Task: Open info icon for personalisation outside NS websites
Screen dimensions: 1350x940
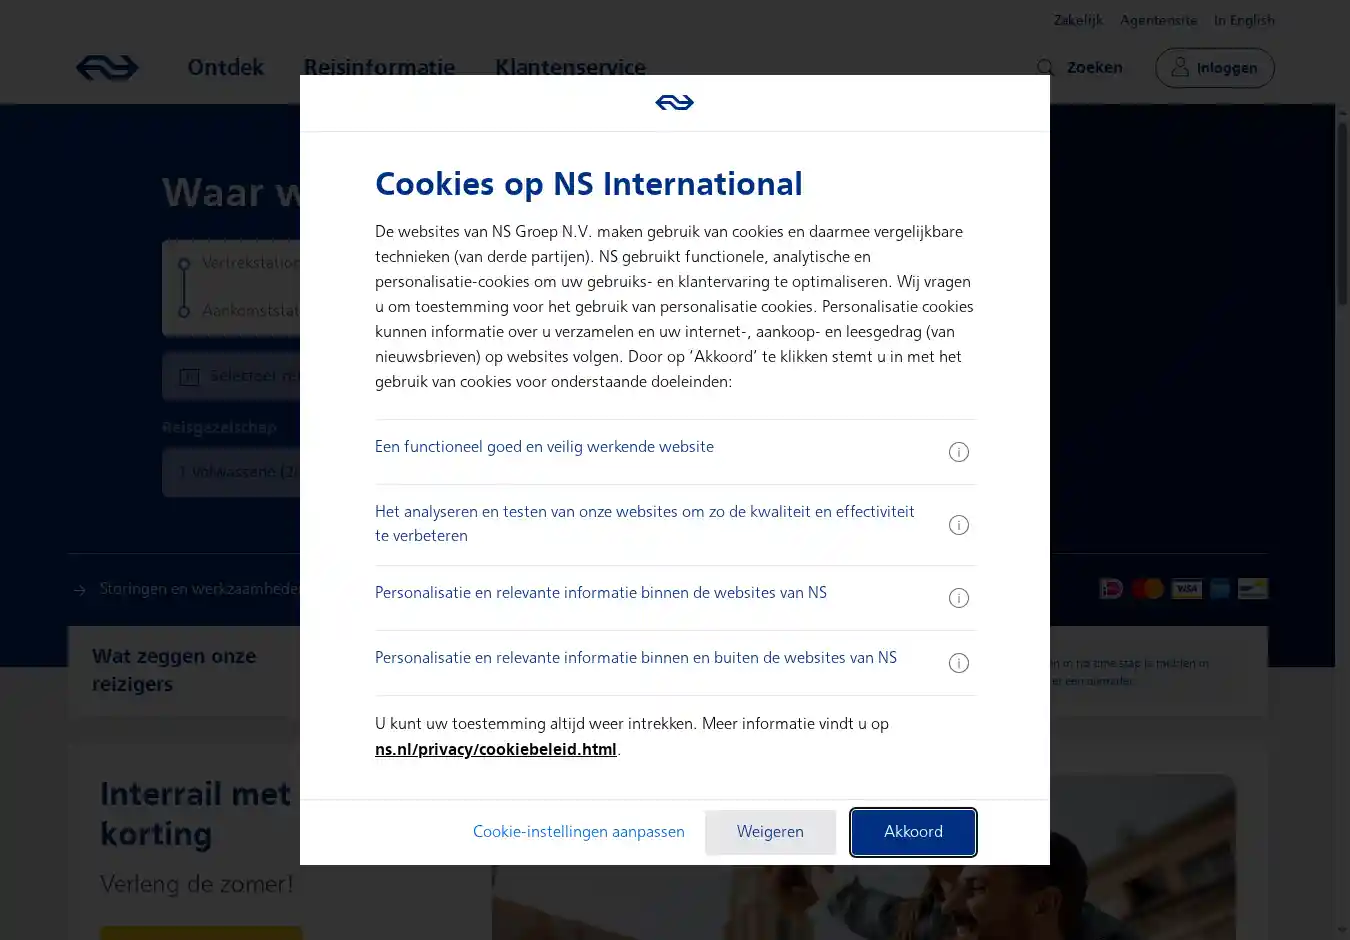Action: [x=958, y=663]
